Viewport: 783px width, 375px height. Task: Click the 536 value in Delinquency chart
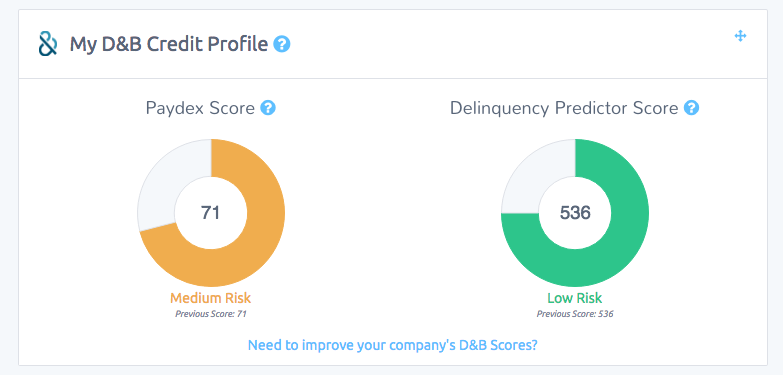[575, 213]
